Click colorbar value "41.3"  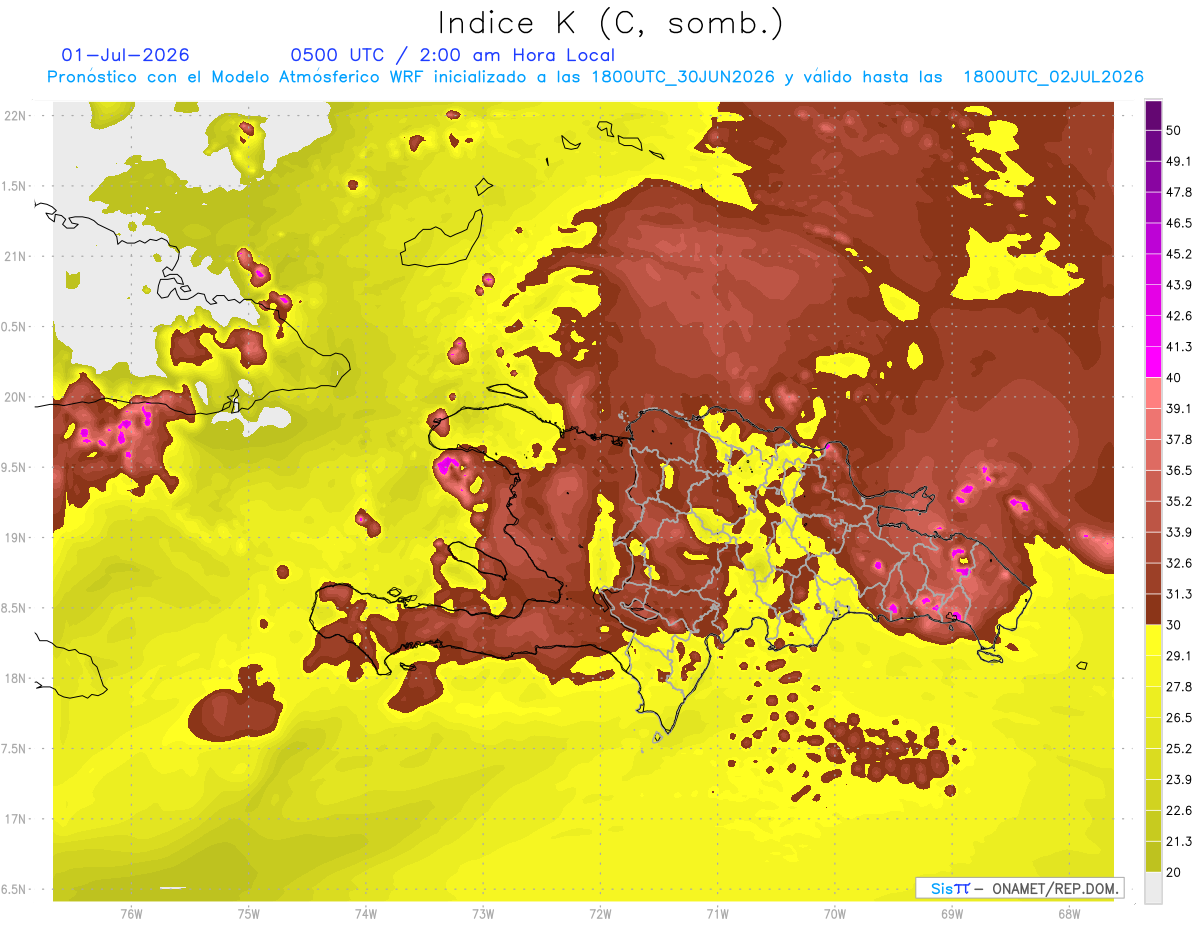point(1179,347)
